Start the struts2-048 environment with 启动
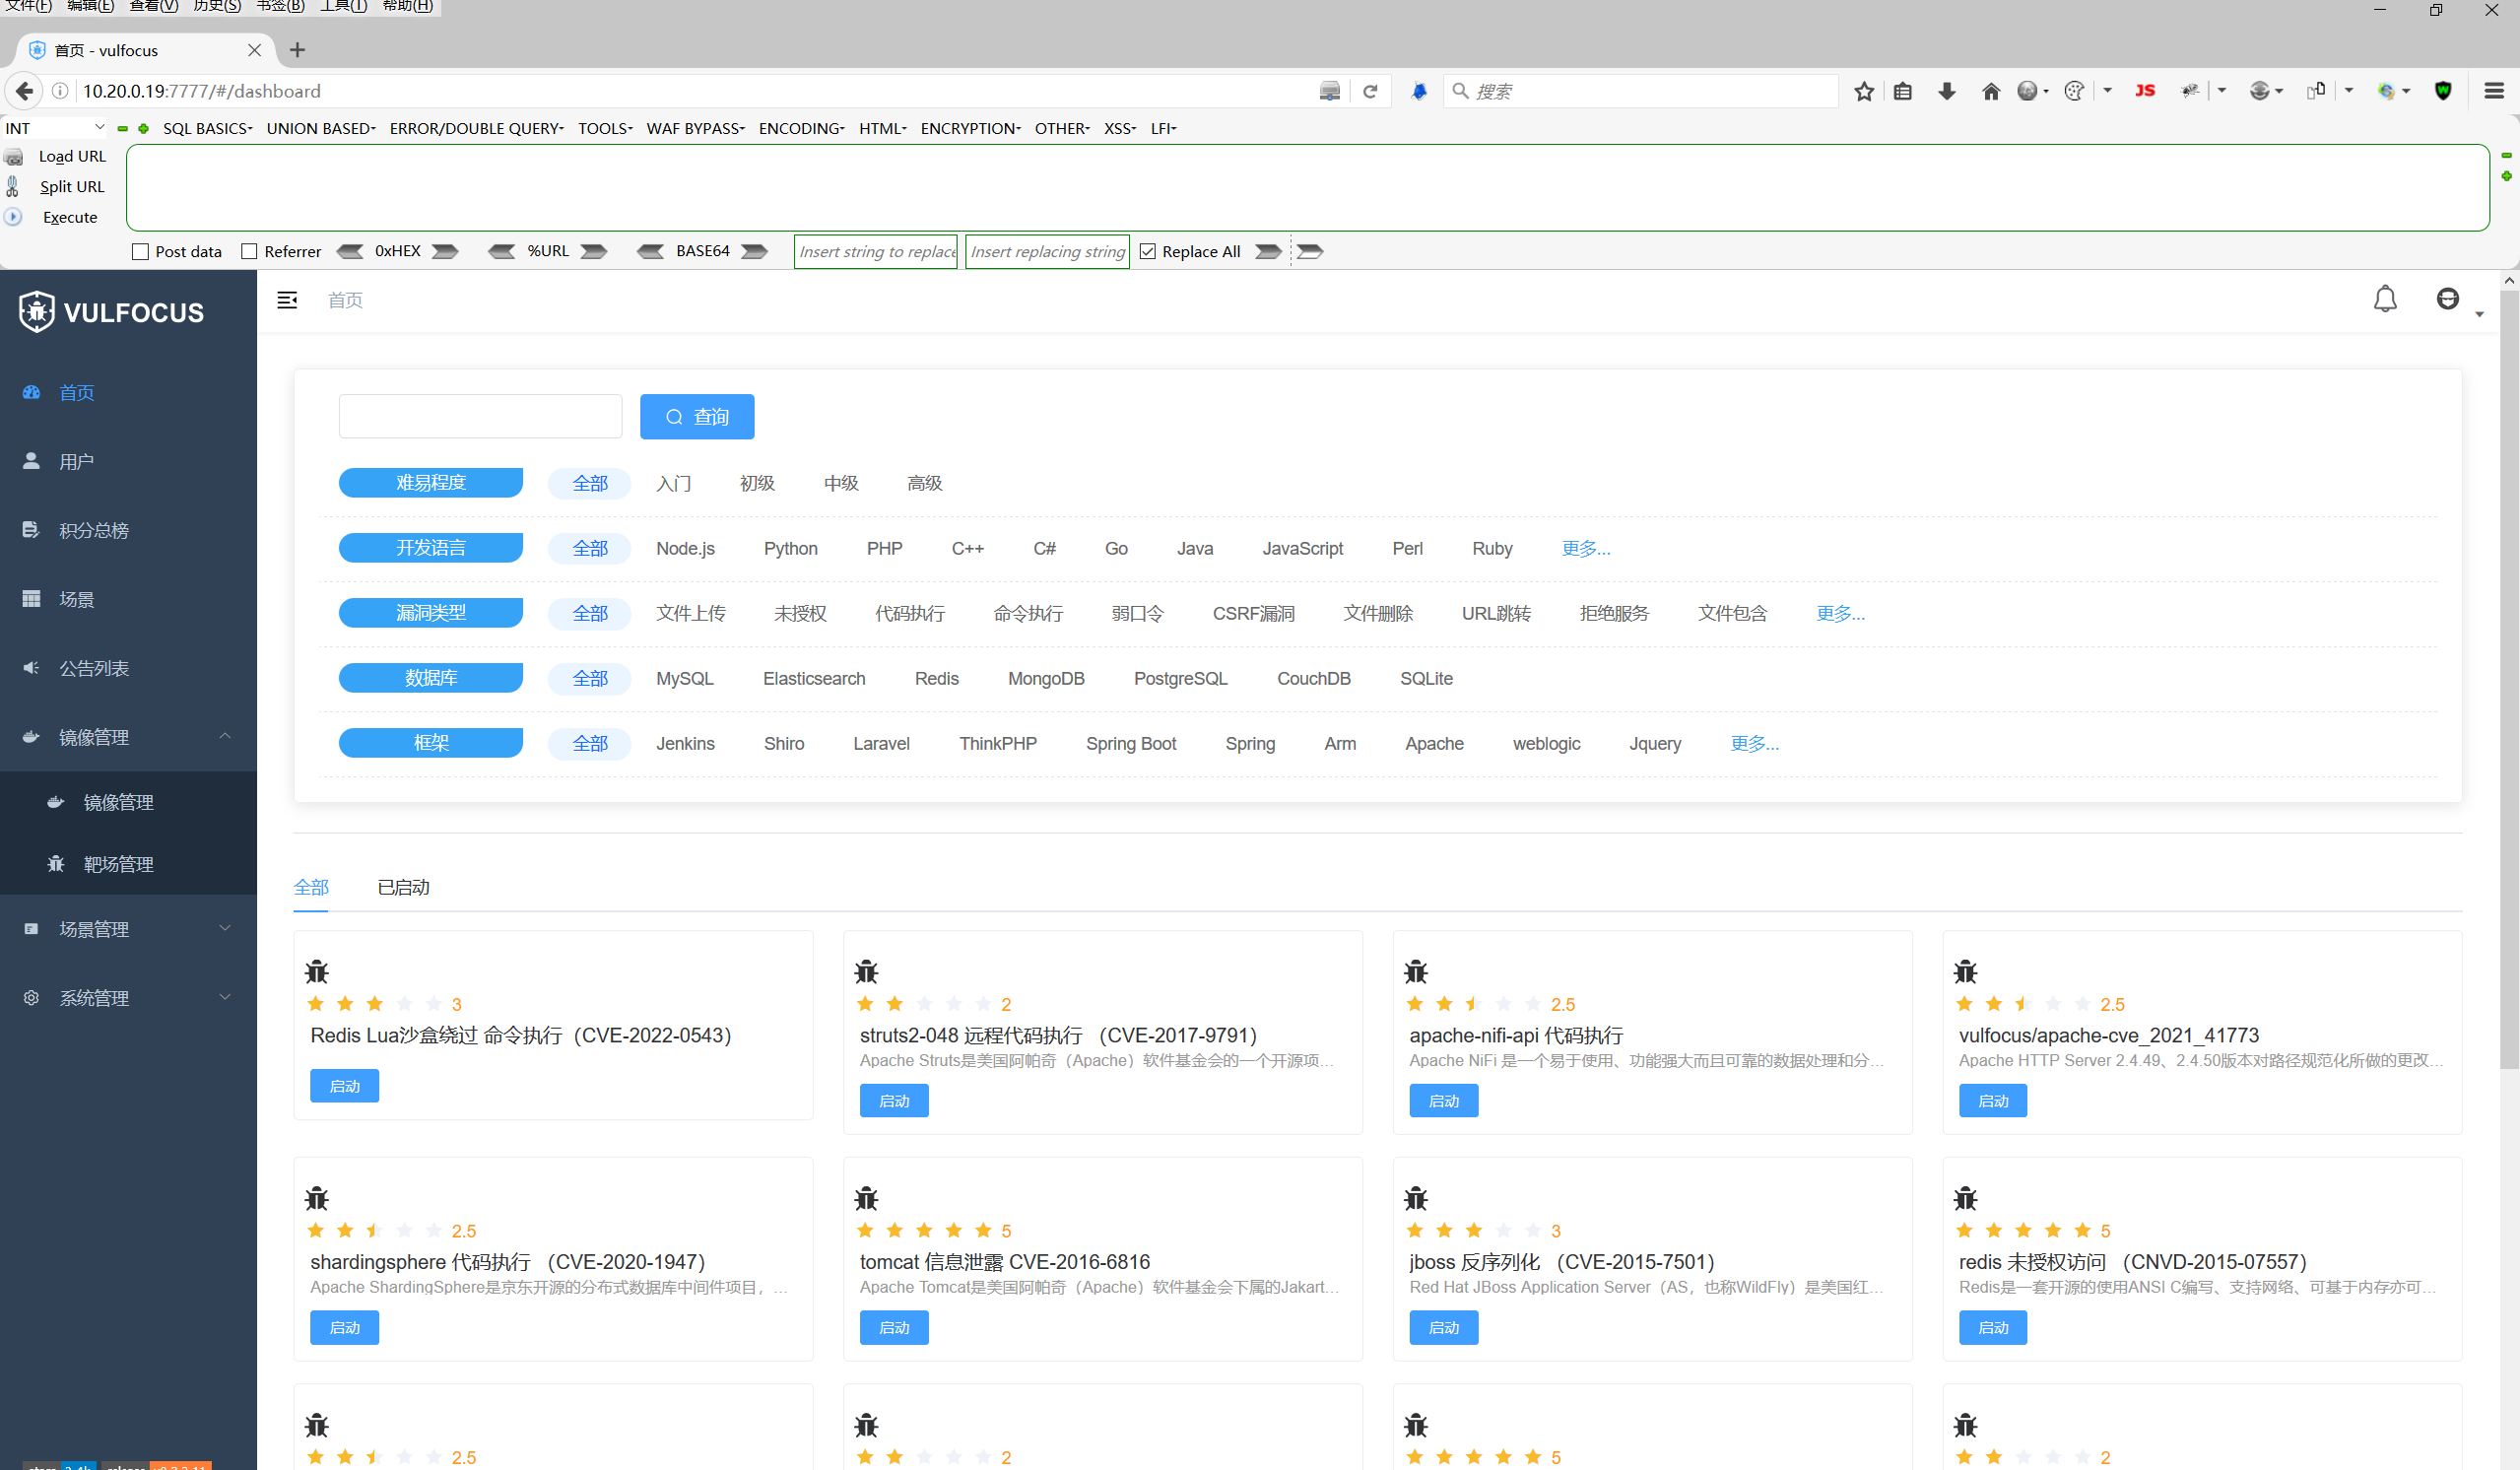 point(894,1101)
